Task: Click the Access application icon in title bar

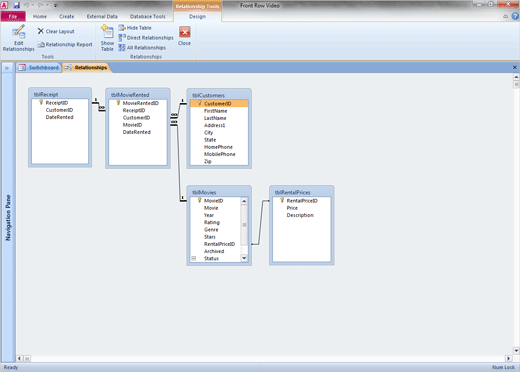Action: (x=4, y=5)
